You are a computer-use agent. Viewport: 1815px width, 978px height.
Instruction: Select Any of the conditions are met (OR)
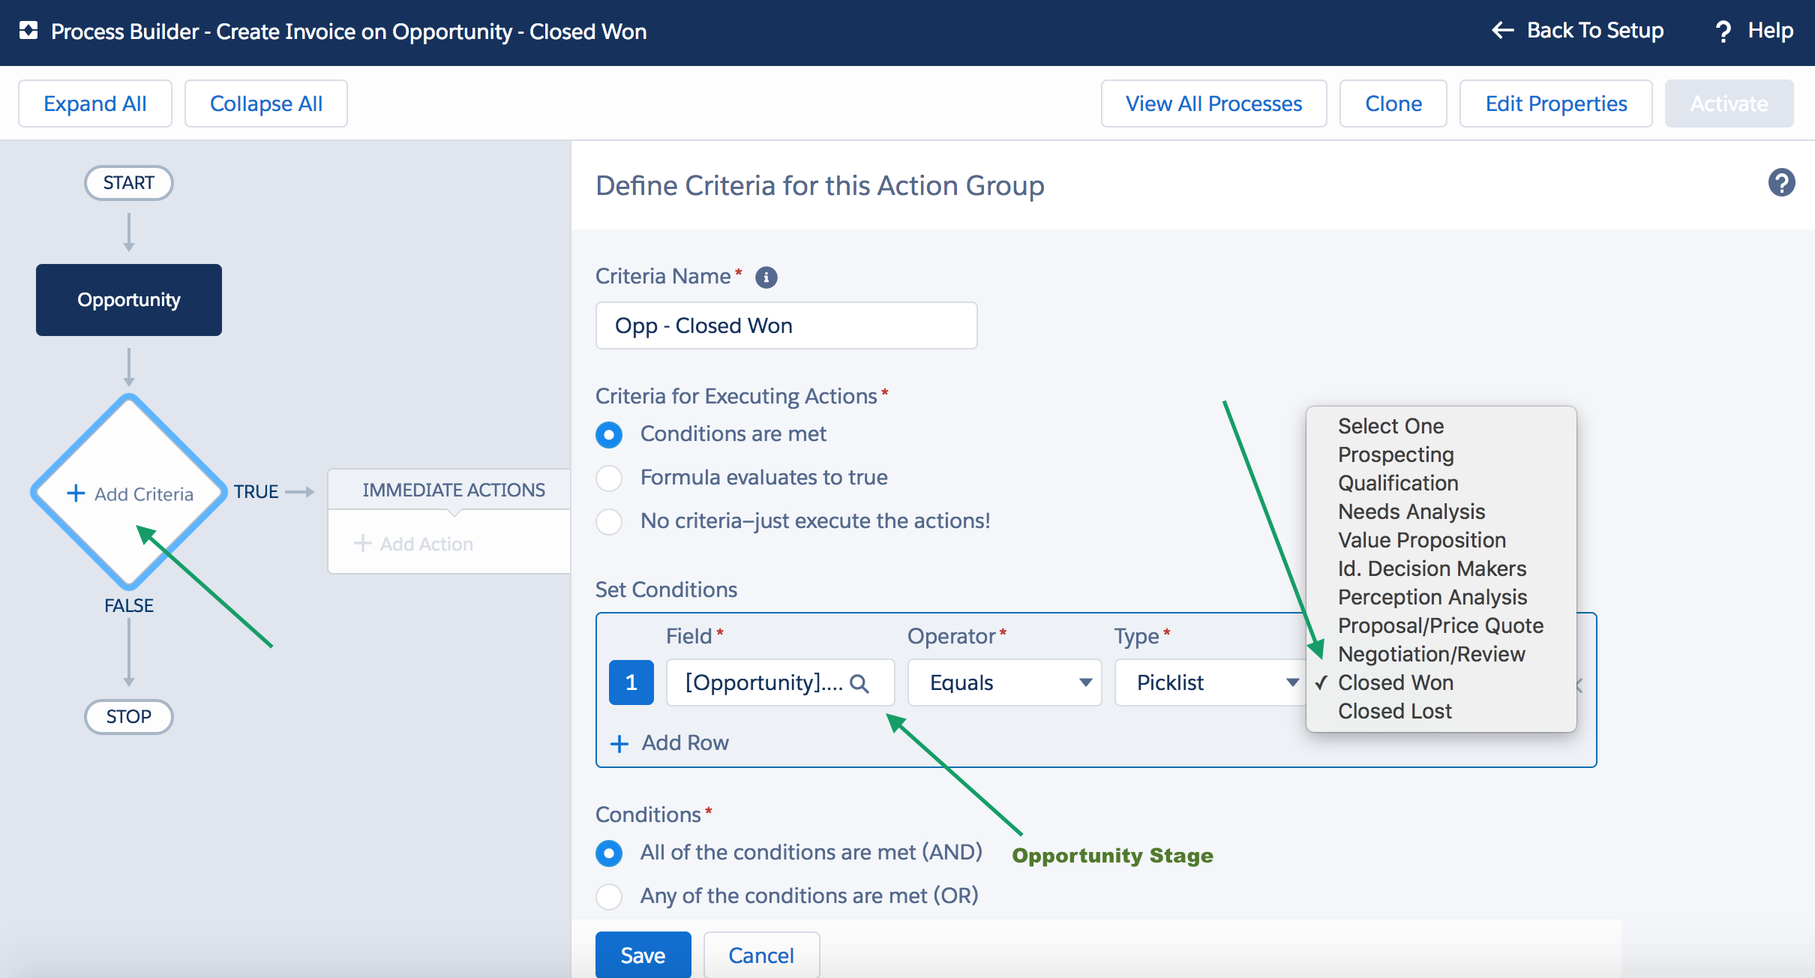coord(609,897)
